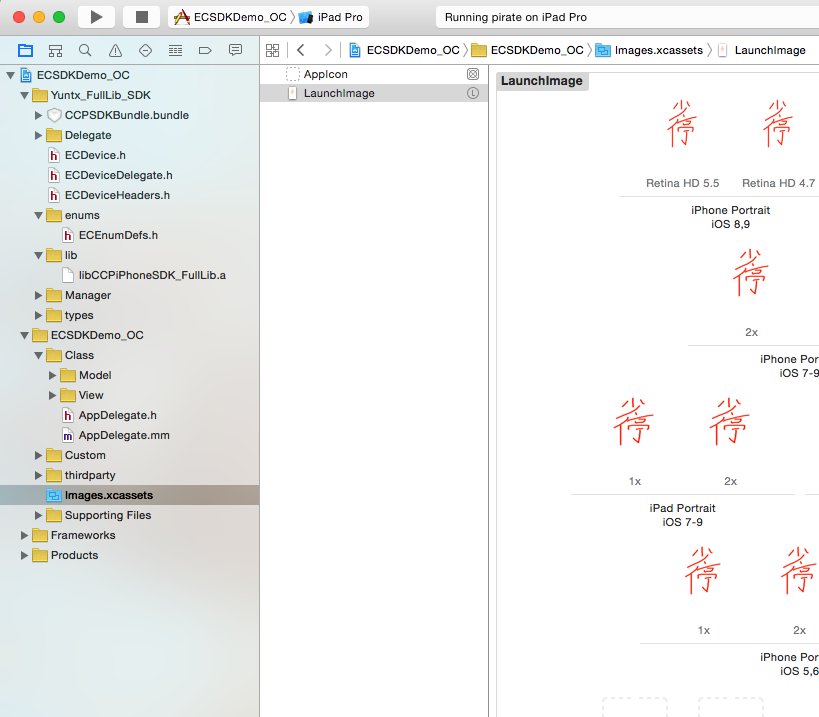819x717 pixels.
Task: Click ECSDKDemo_OC folder in jump bar
Action: 528,50
